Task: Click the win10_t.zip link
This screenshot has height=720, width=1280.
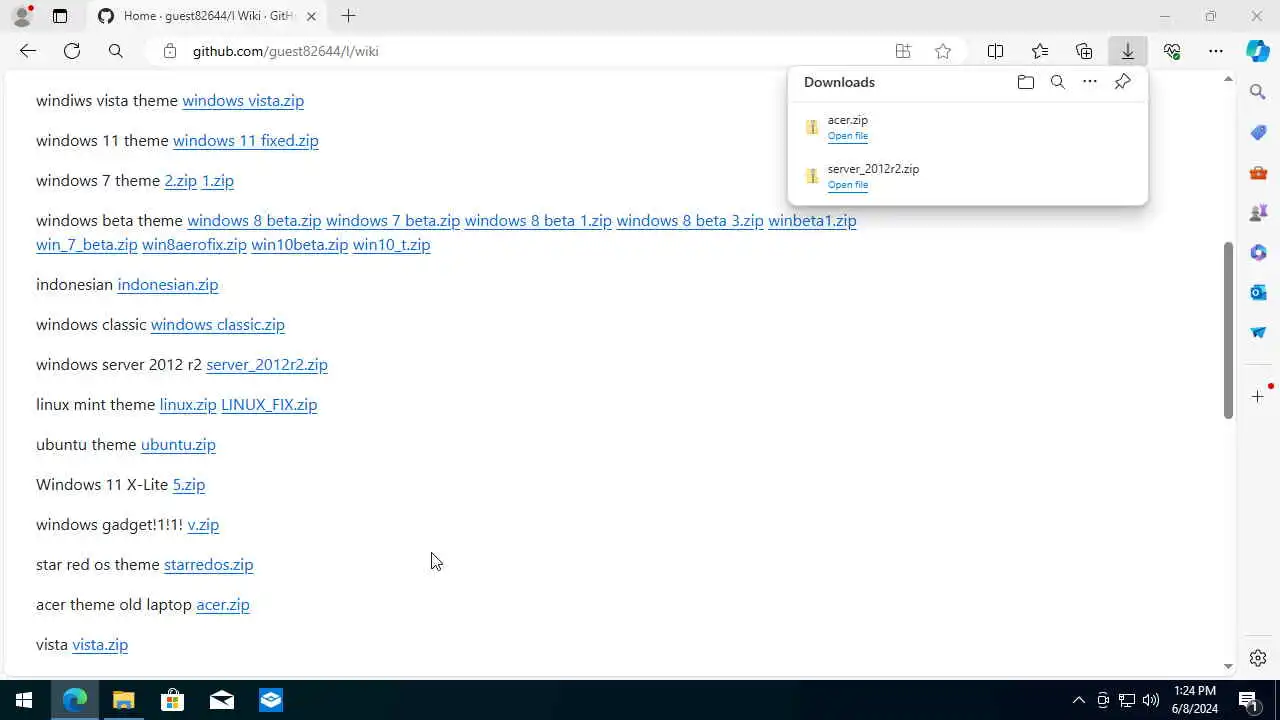Action: 392,244
